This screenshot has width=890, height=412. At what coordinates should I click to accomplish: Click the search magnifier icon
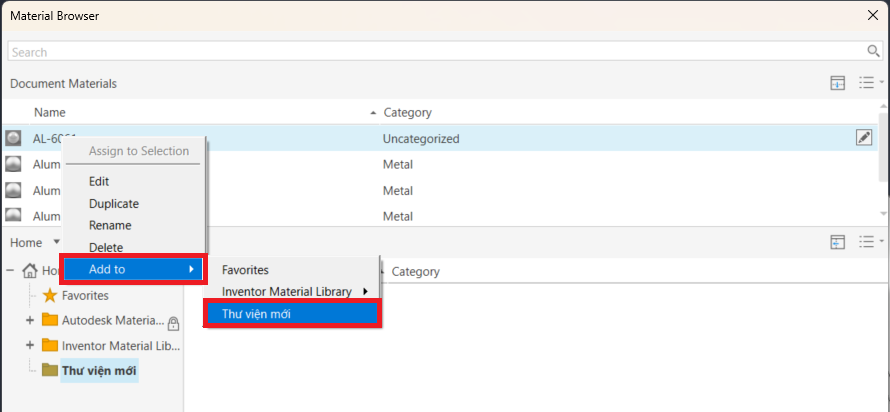874,51
